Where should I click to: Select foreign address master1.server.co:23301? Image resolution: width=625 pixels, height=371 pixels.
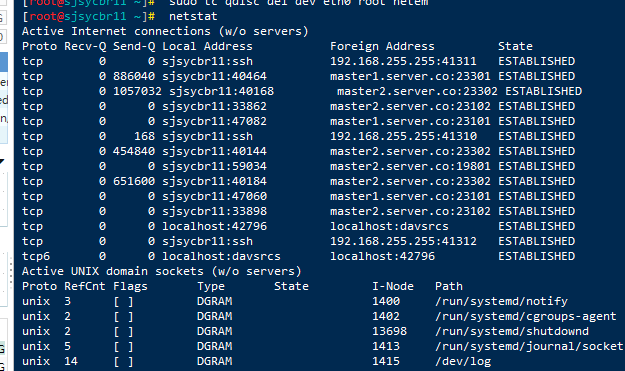[410, 76]
